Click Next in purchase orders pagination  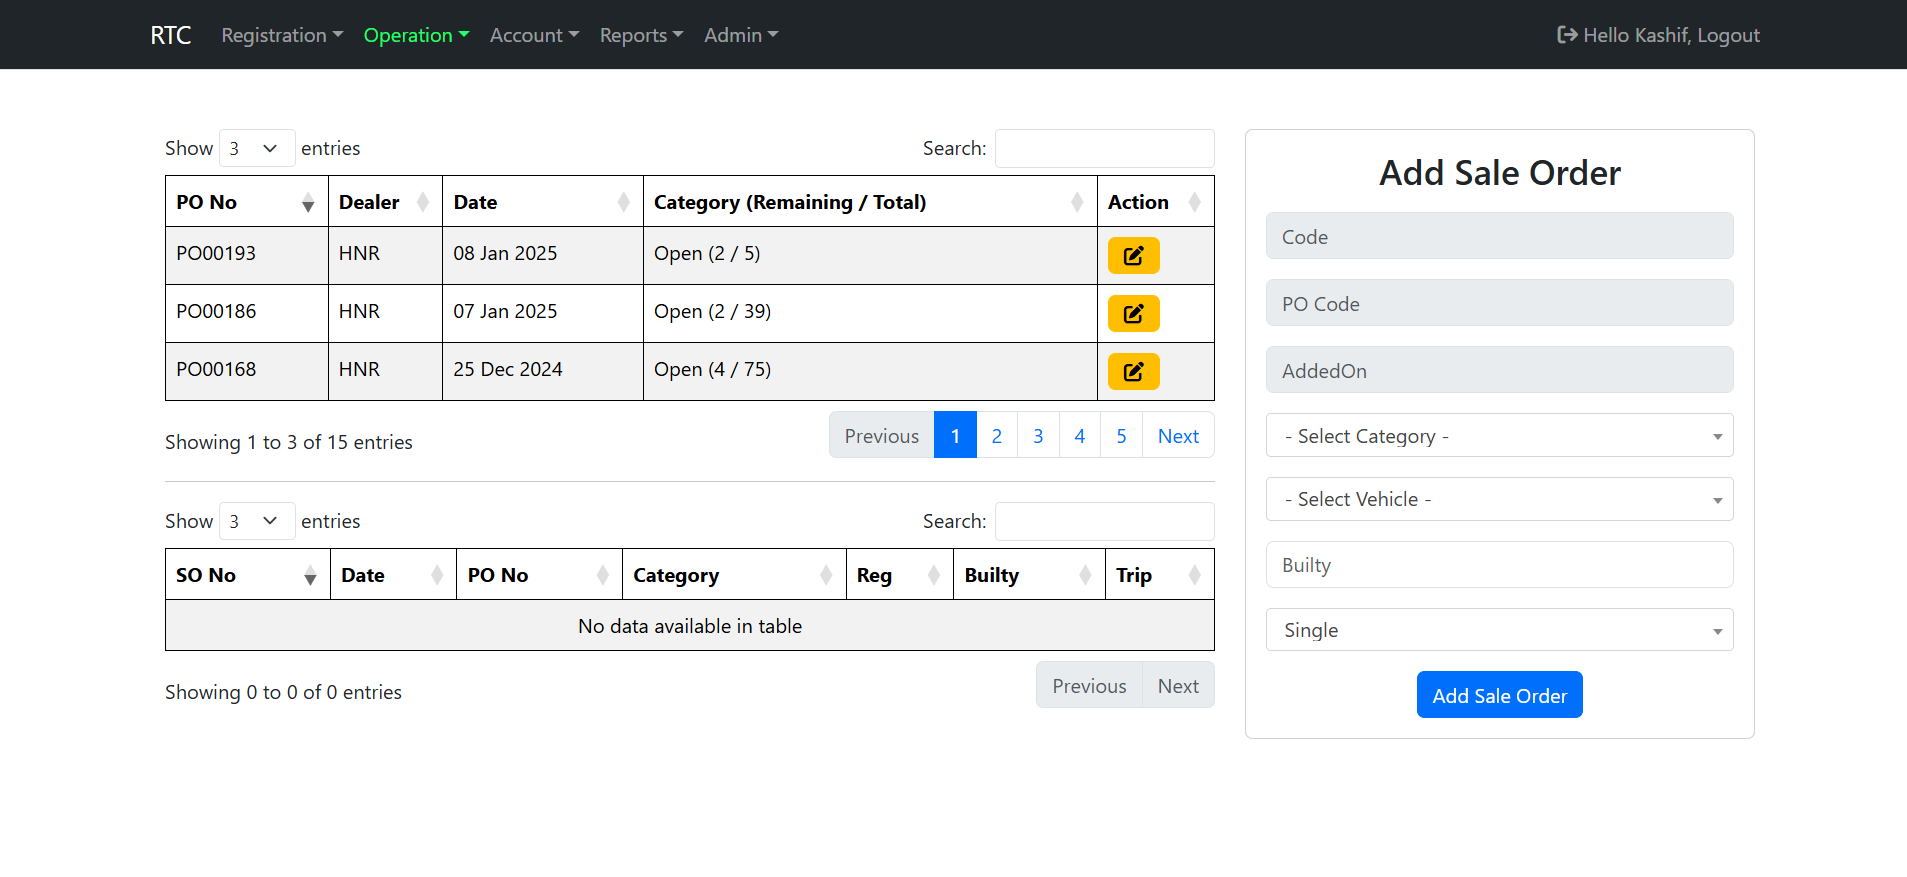1177,436
